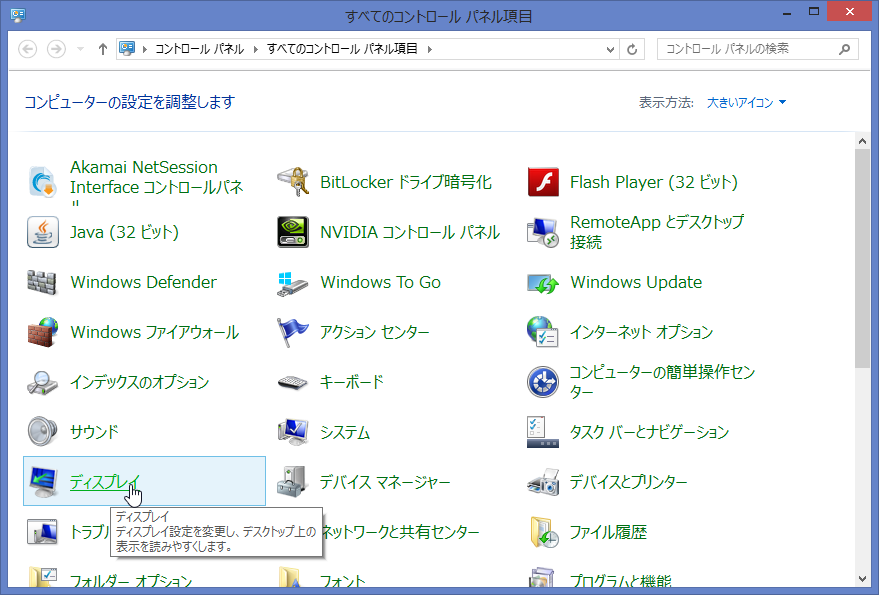The height and width of the screenshot is (595, 879).
Task: Open the デバイスとプリンター printer icon
Action: [x=543, y=482]
